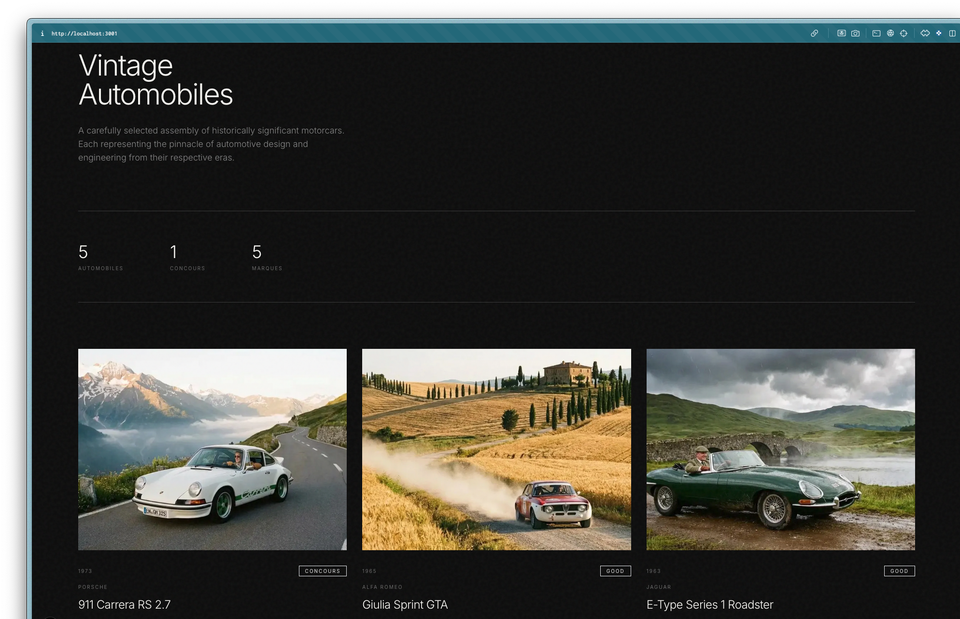Click the 1 CONCOURS counter
Viewport: 960px width, 619px height.
coord(187,258)
